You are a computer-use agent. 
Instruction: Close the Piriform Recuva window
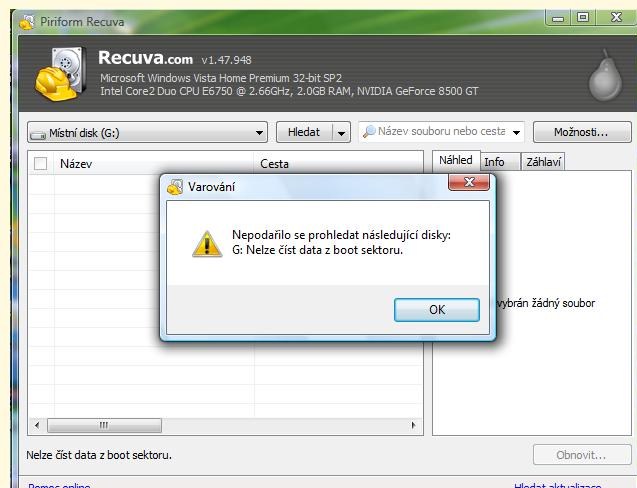pos(616,17)
